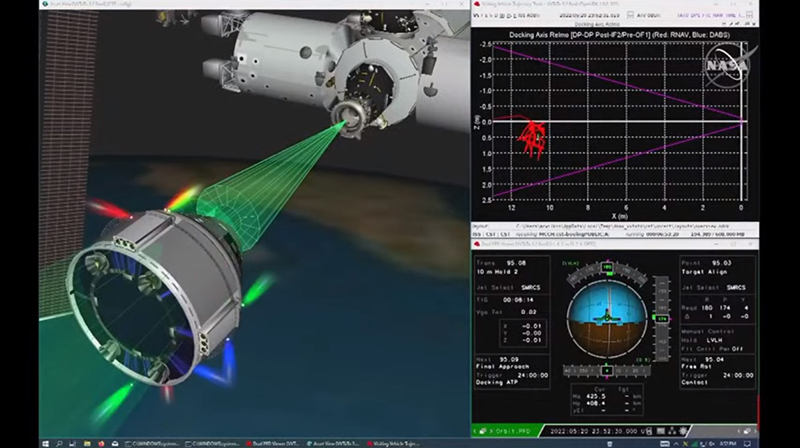Switch to Visiting Vehicle Trajectory taskbar button
This screenshot has width=800, height=448.
pos(393,444)
